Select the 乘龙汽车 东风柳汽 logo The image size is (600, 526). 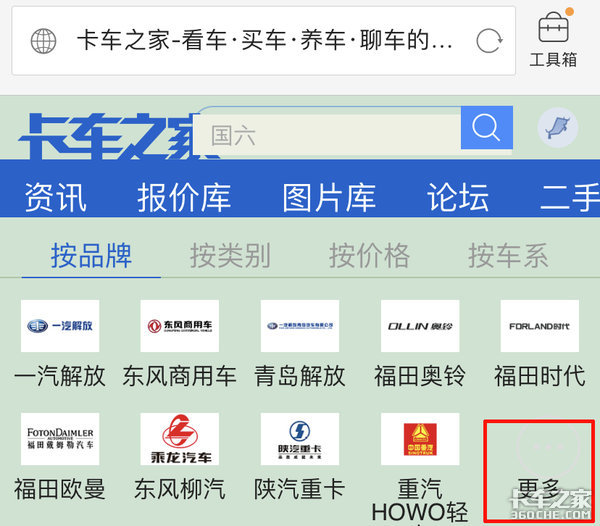pyautogui.click(x=180, y=439)
